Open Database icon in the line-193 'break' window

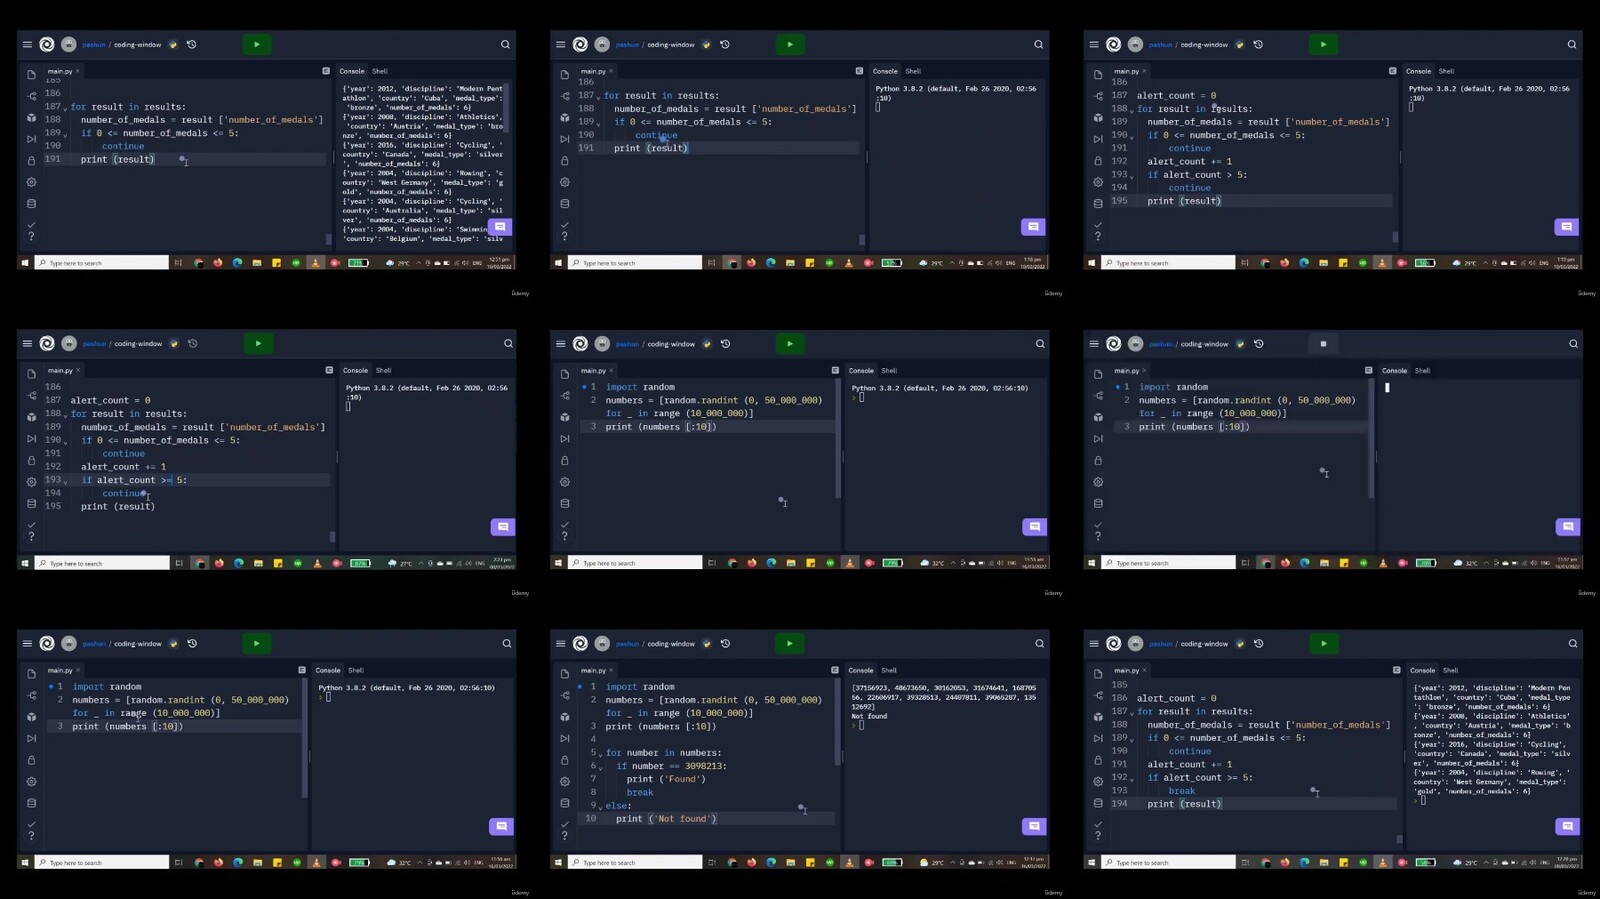1098,803
